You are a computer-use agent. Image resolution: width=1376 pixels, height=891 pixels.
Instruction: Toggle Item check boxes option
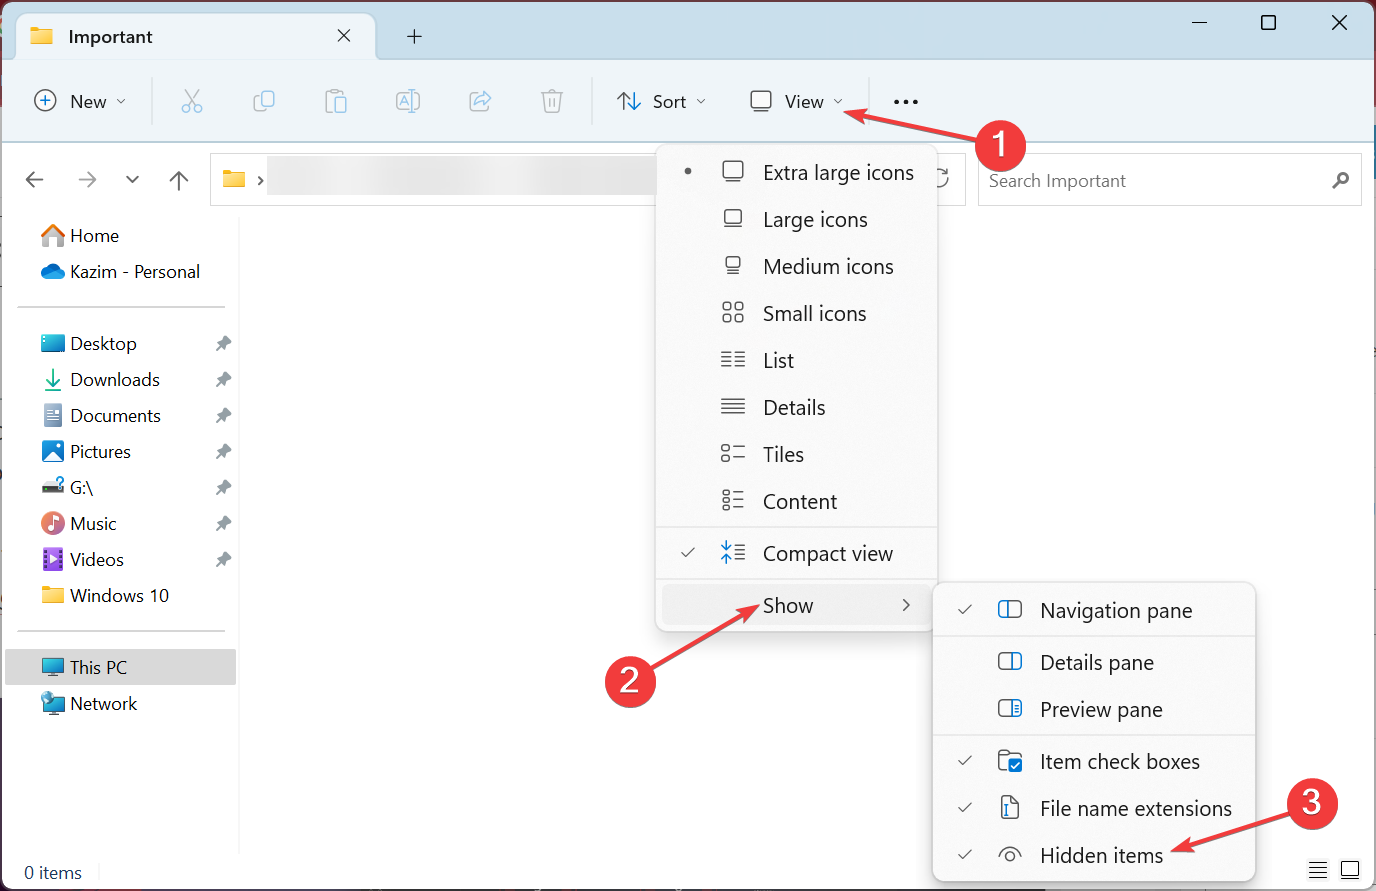click(x=1094, y=762)
